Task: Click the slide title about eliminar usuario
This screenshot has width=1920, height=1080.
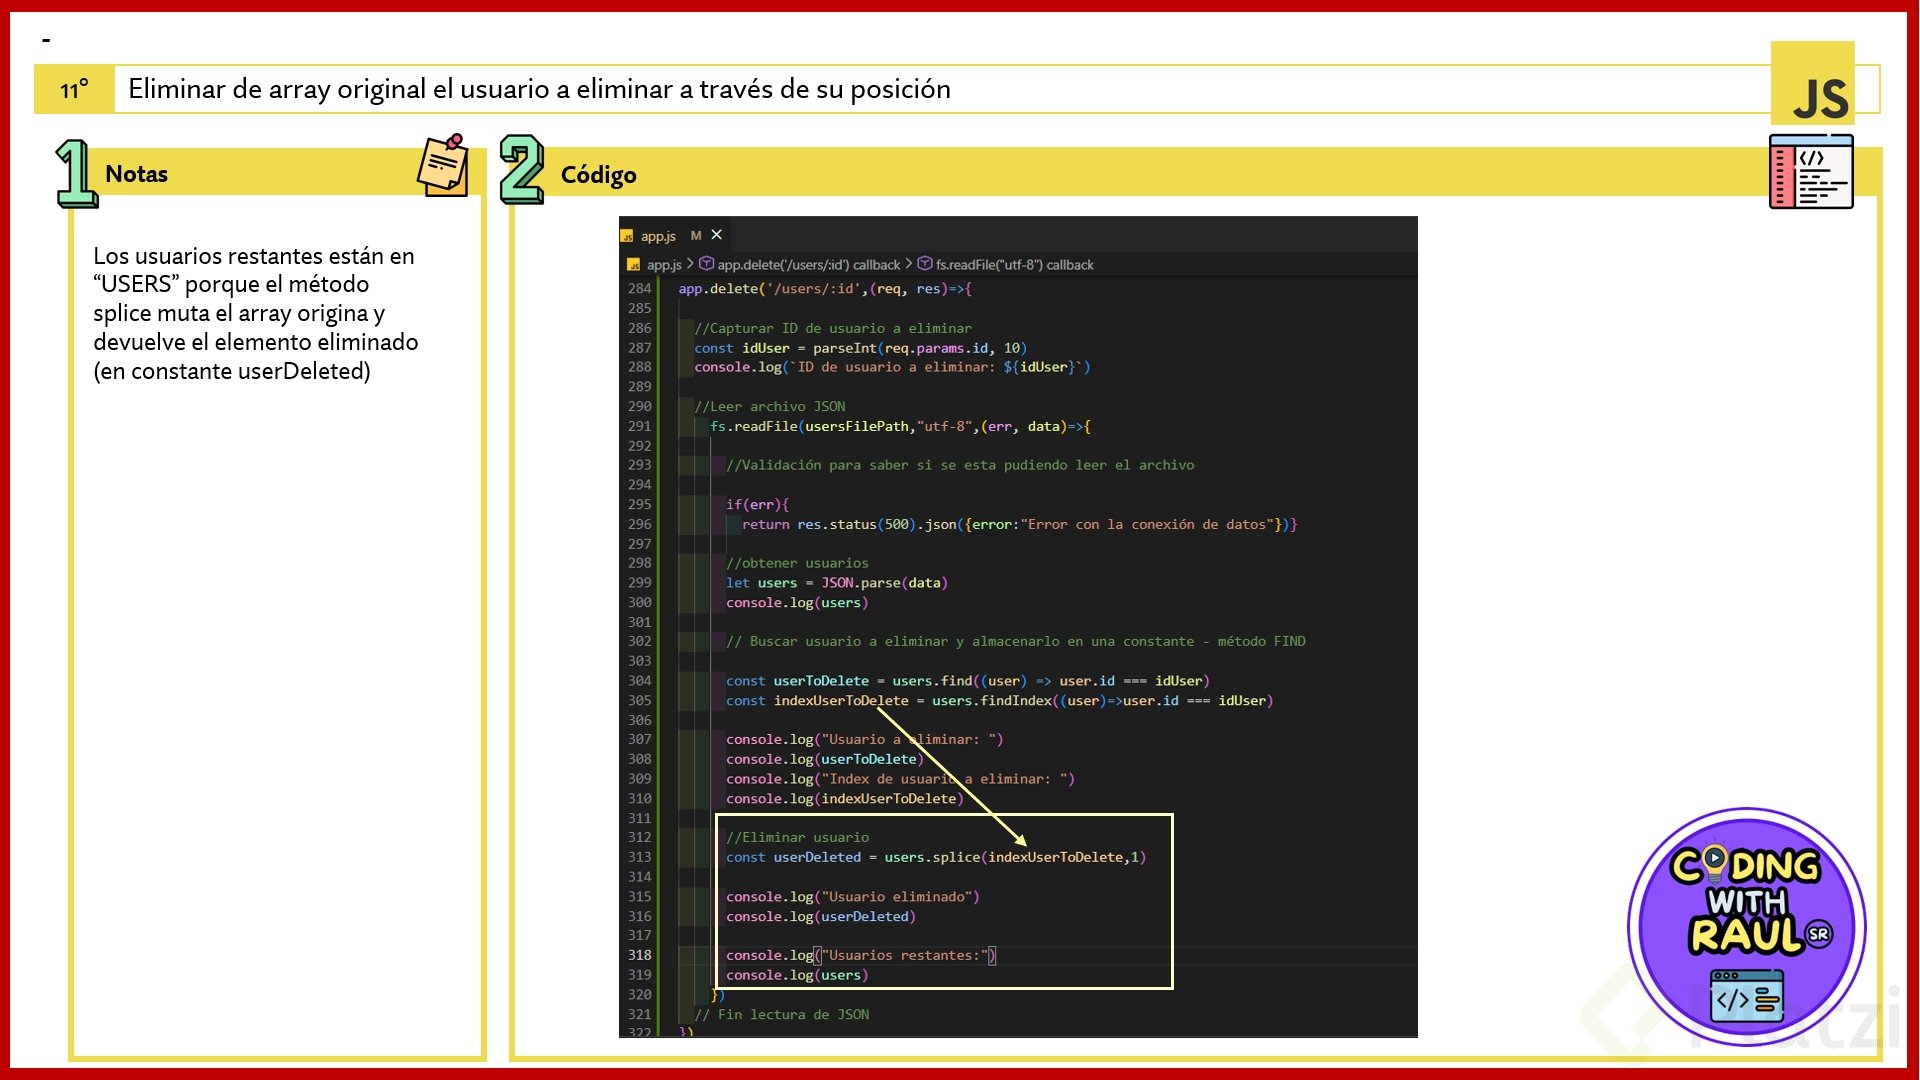Action: point(539,89)
